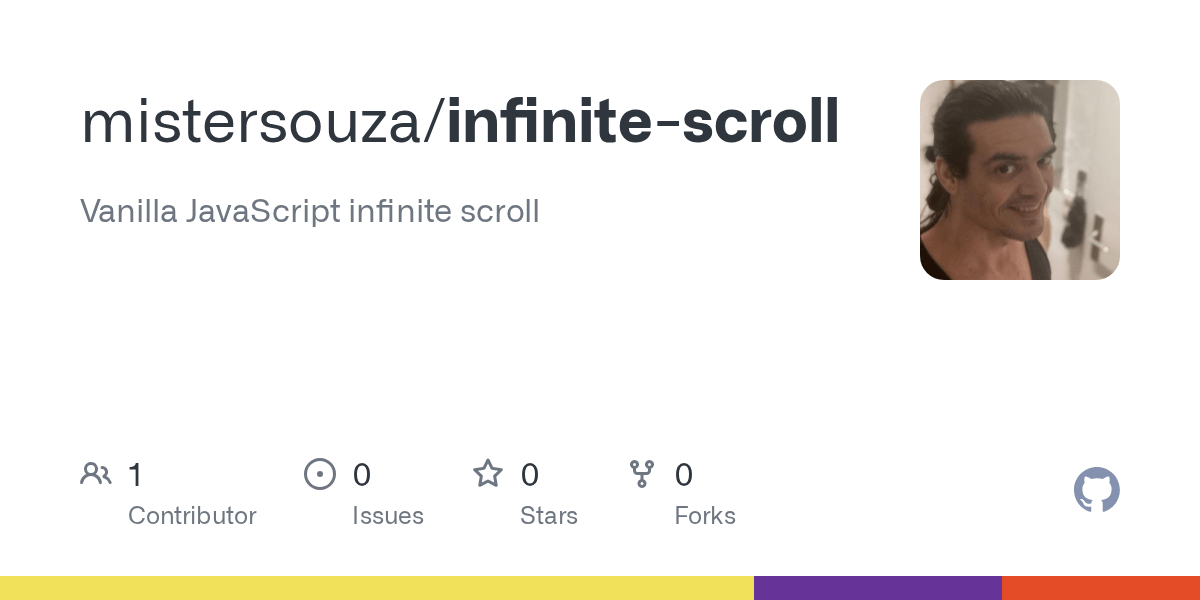Click the contributors people icon
Screen dimensions: 1200x600
coord(96,474)
